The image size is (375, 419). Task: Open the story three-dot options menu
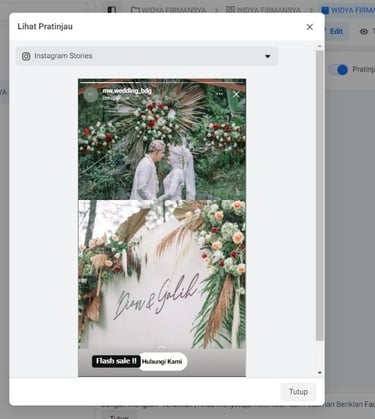219,94
